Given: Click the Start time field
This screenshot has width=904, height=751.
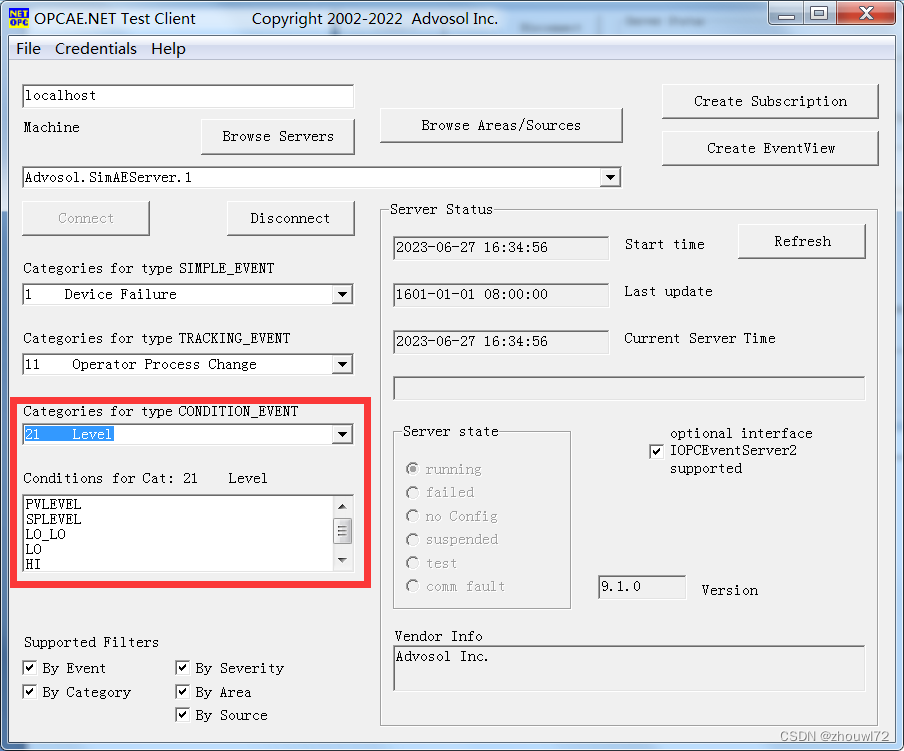Looking at the screenshot, I should point(501,248).
